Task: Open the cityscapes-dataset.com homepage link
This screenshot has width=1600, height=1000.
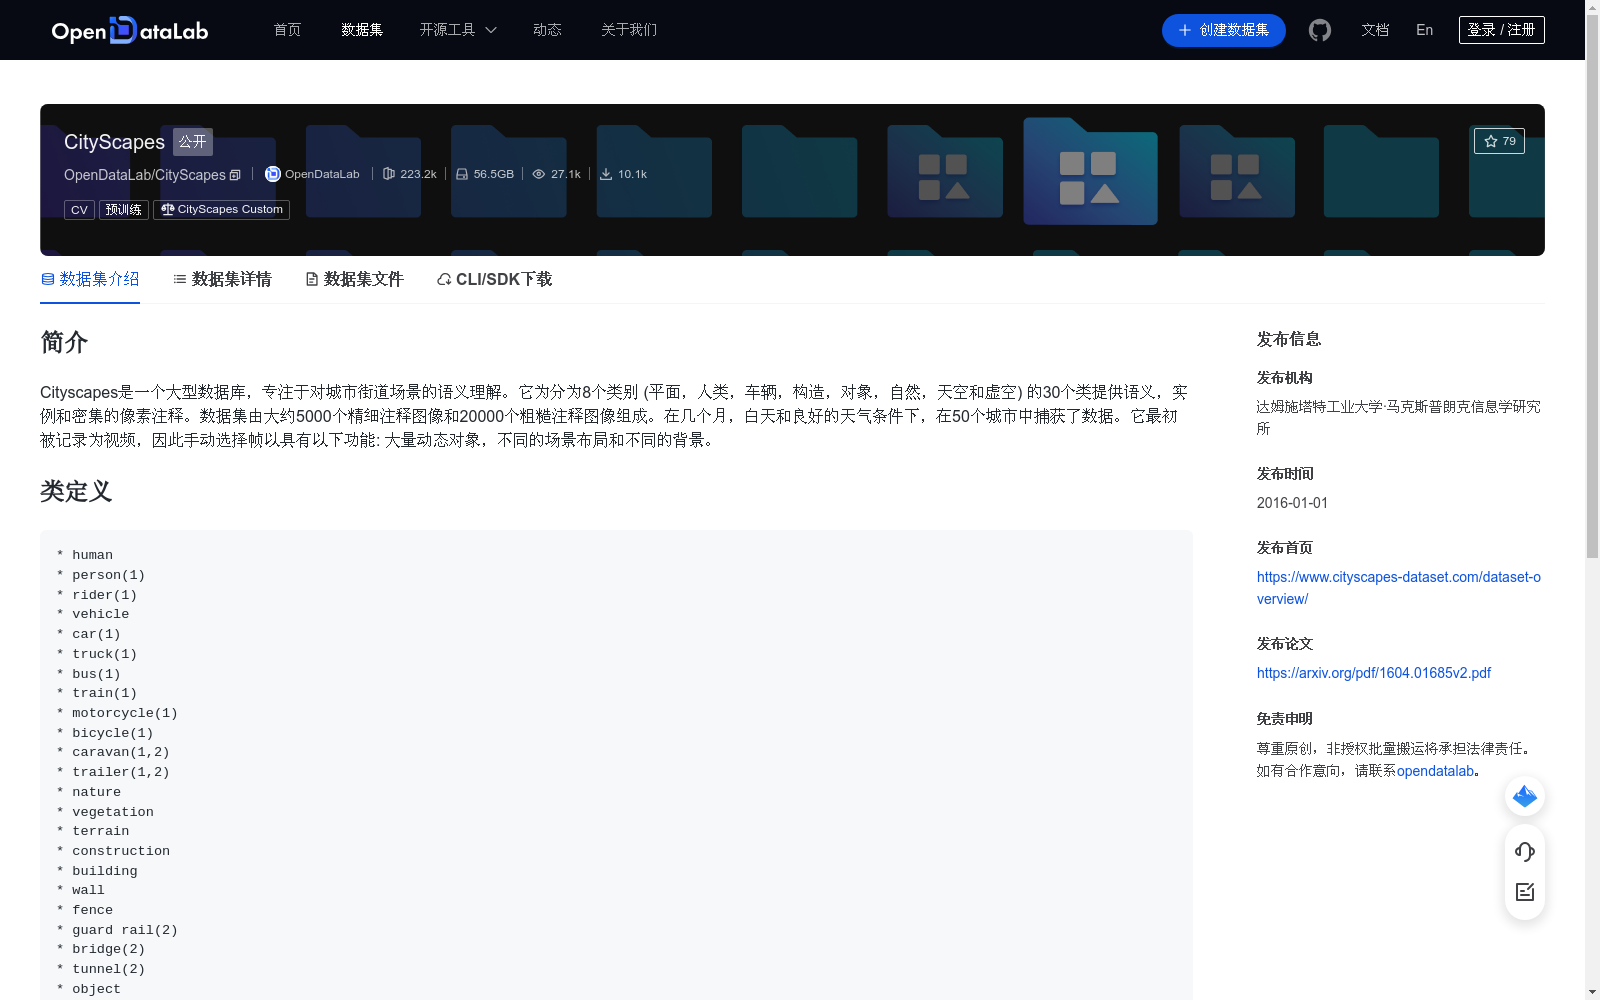Action: point(1398,588)
